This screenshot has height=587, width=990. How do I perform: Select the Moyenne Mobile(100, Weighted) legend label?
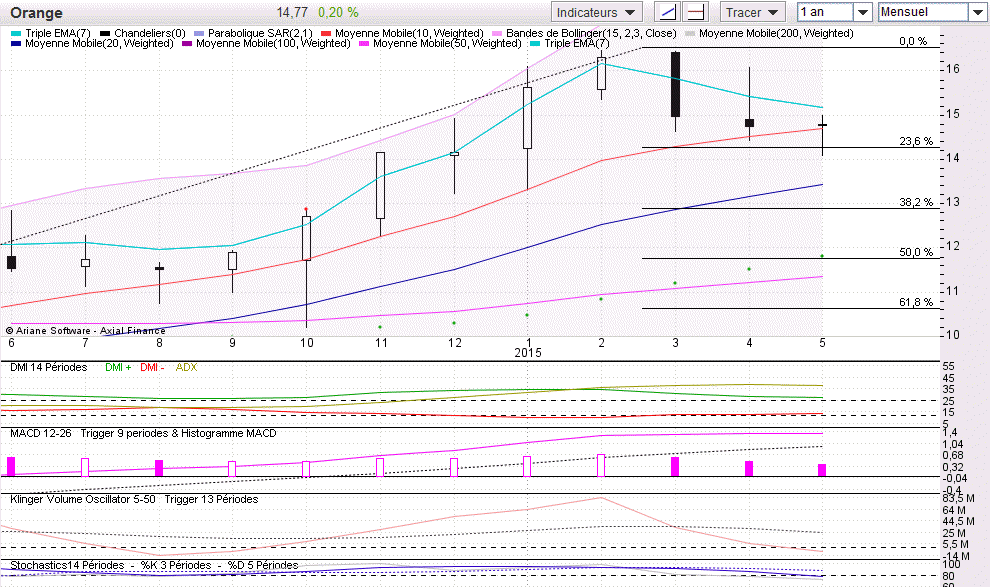tap(273, 43)
